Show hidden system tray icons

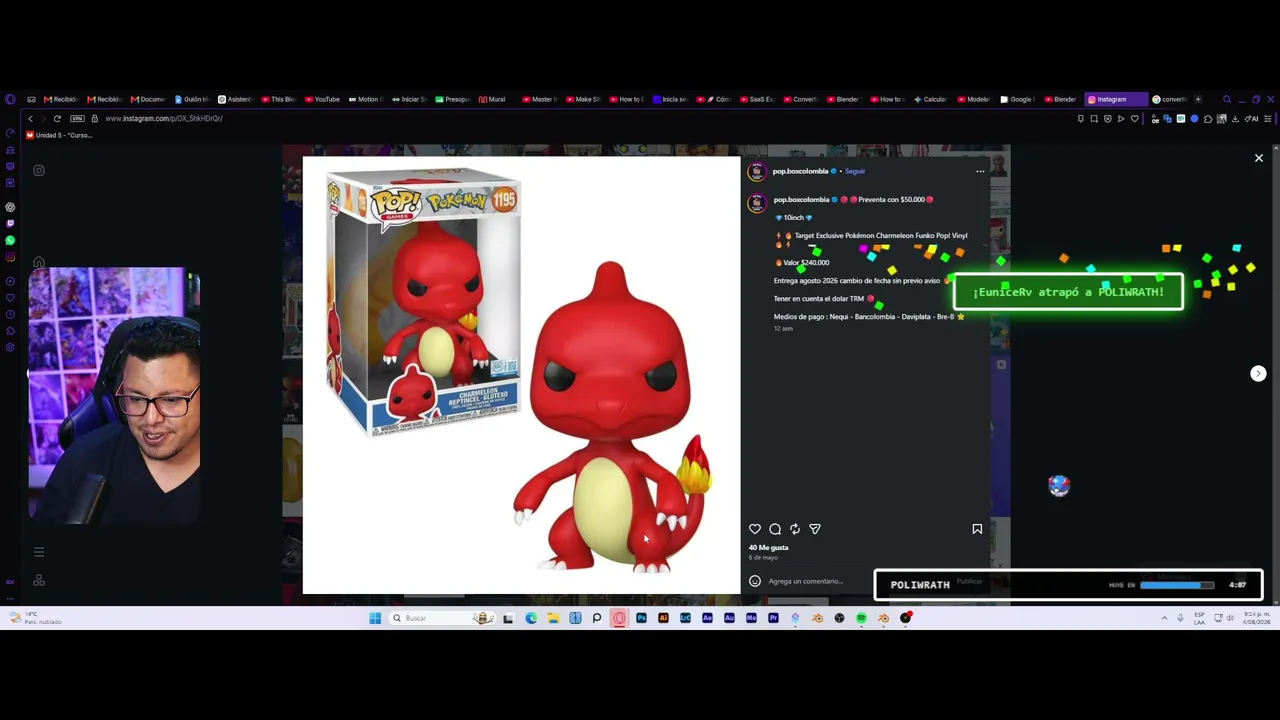point(1164,618)
